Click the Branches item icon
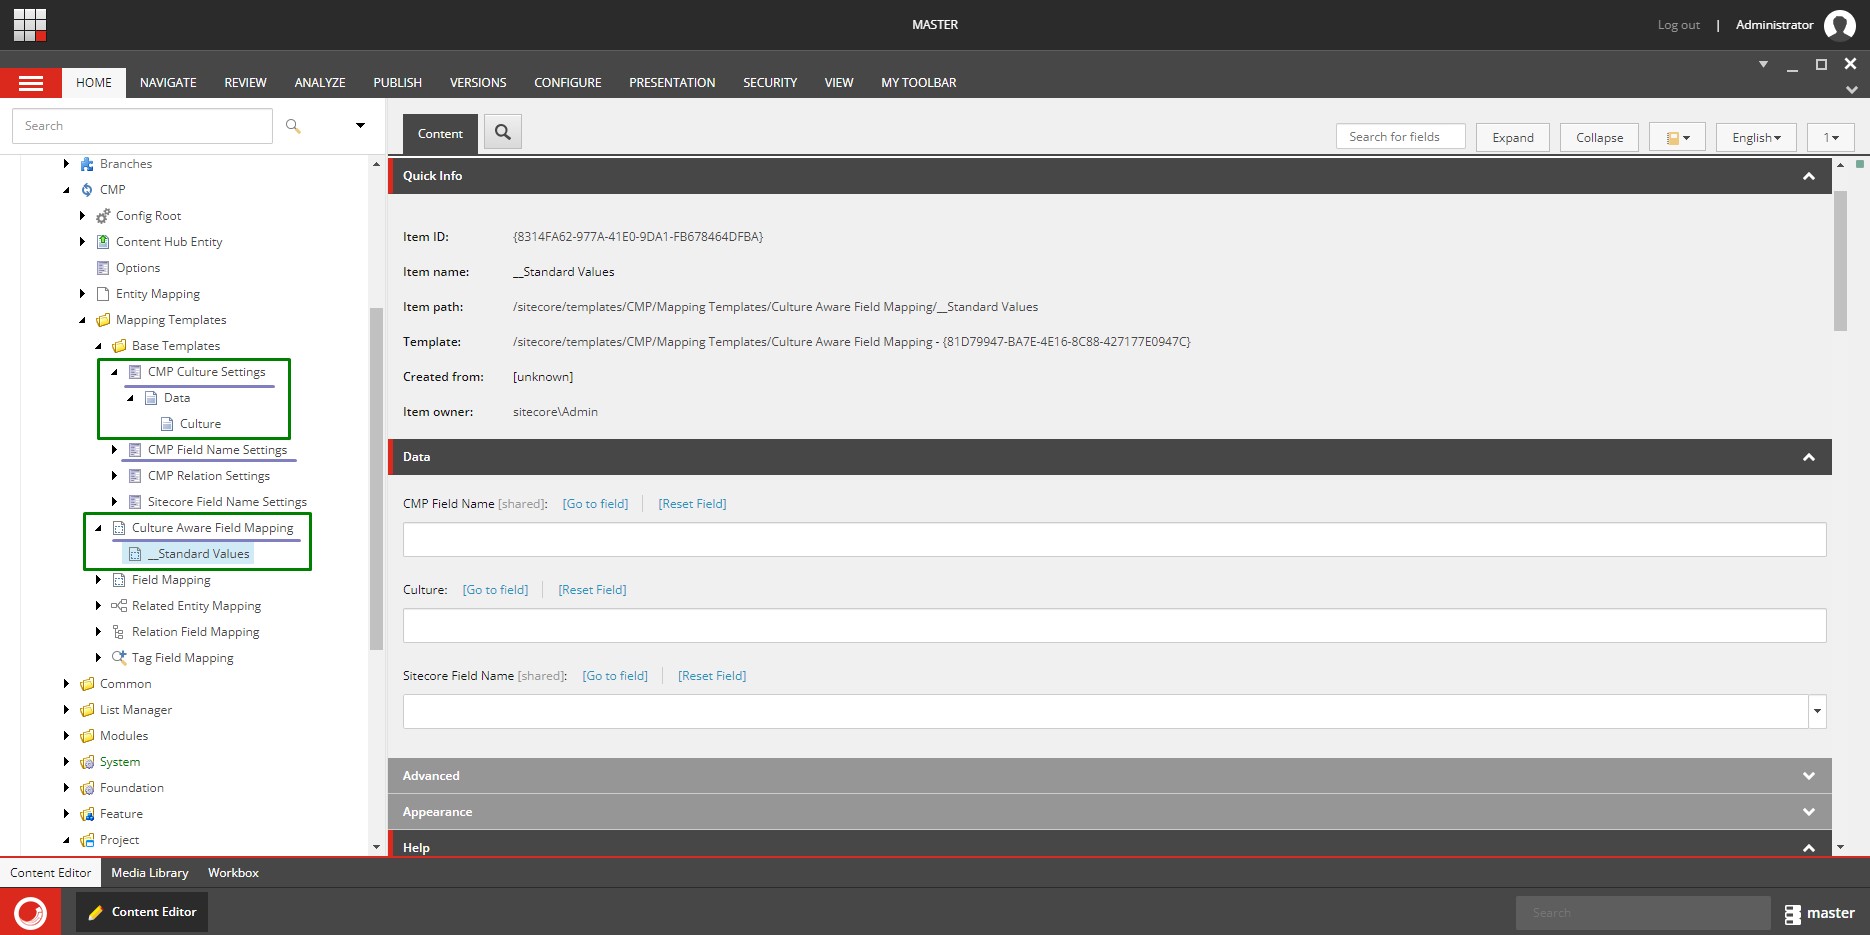 [x=87, y=164]
